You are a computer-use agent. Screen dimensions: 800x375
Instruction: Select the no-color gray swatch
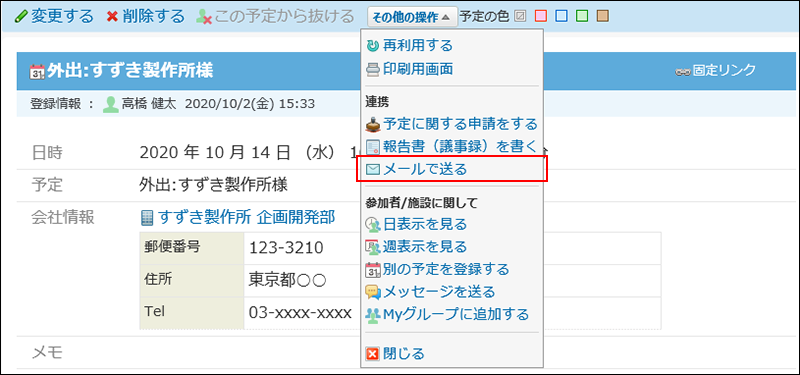[519, 16]
